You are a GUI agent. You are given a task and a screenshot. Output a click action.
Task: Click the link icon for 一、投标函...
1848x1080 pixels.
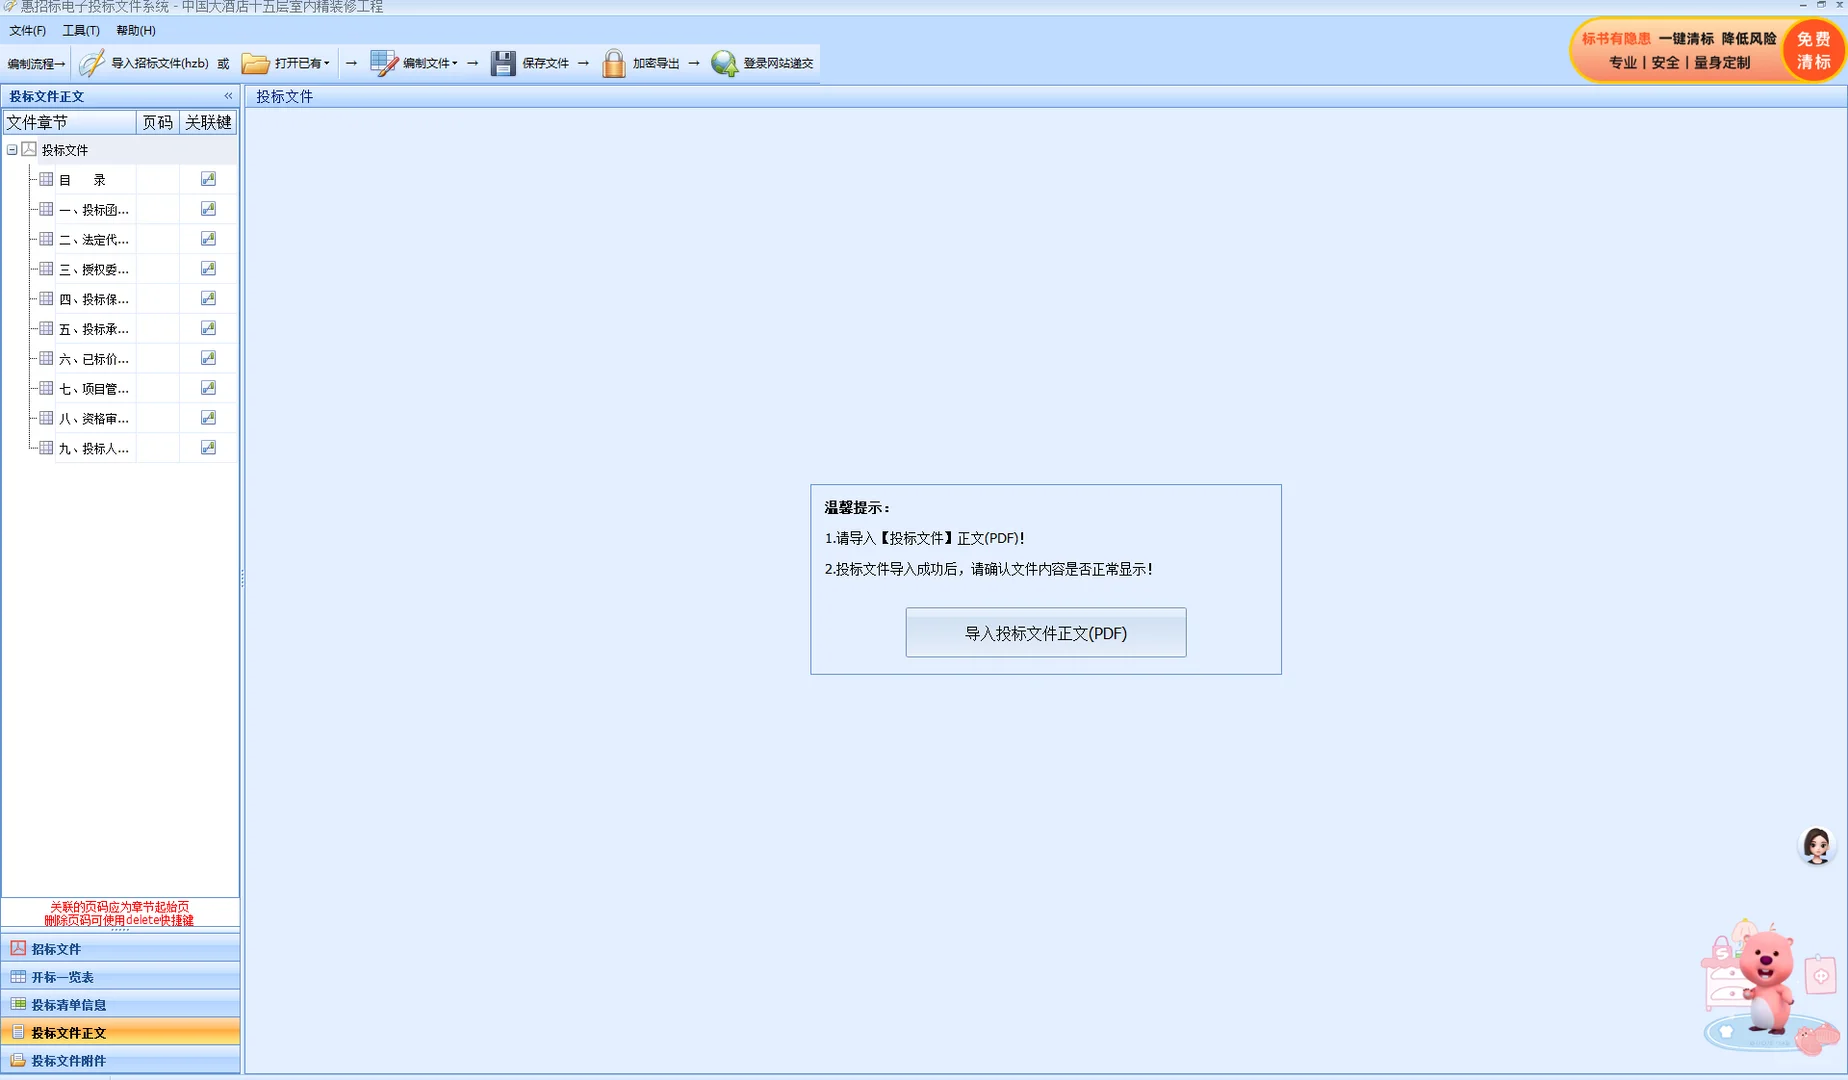coord(208,209)
